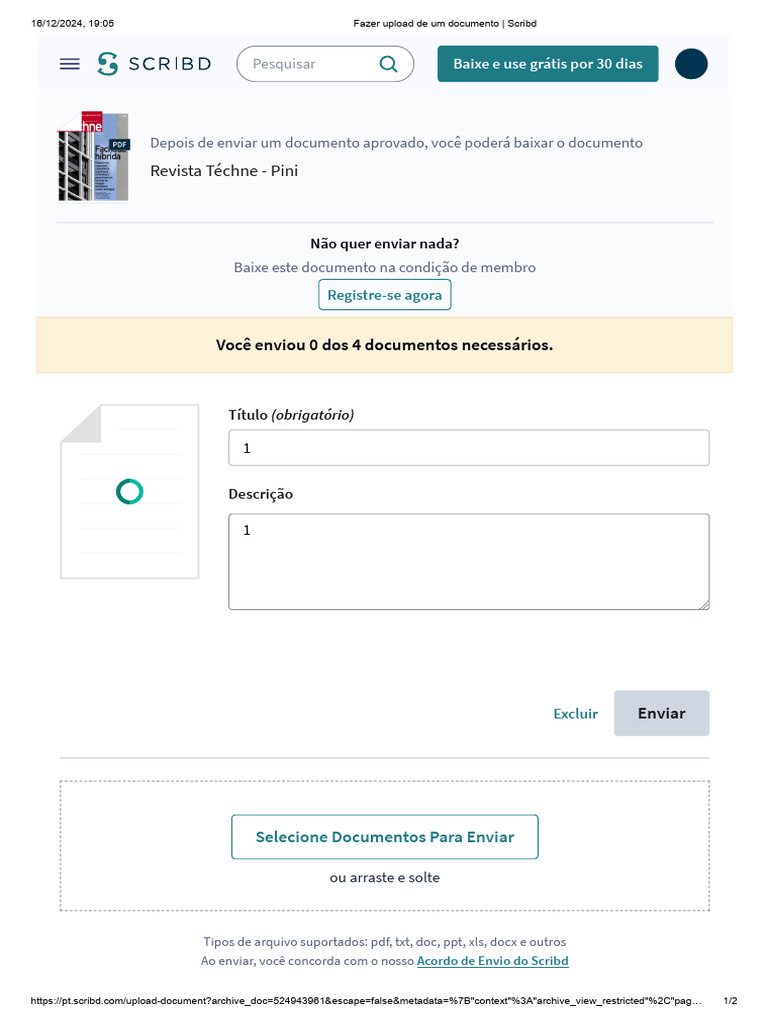Click the 'ou arraste e solte' drop zone

click(x=385, y=878)
